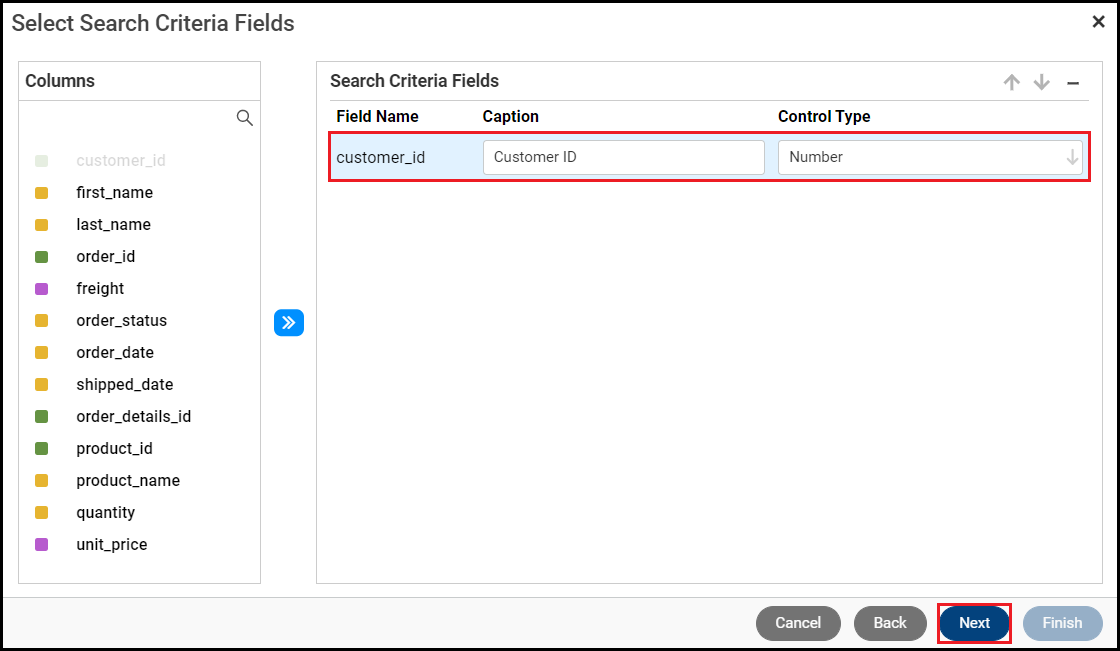Screen dimensions: 1120x651
Task: Close the Select Search Criteria Fields dialog
Action: click(x=1098, y=22)
